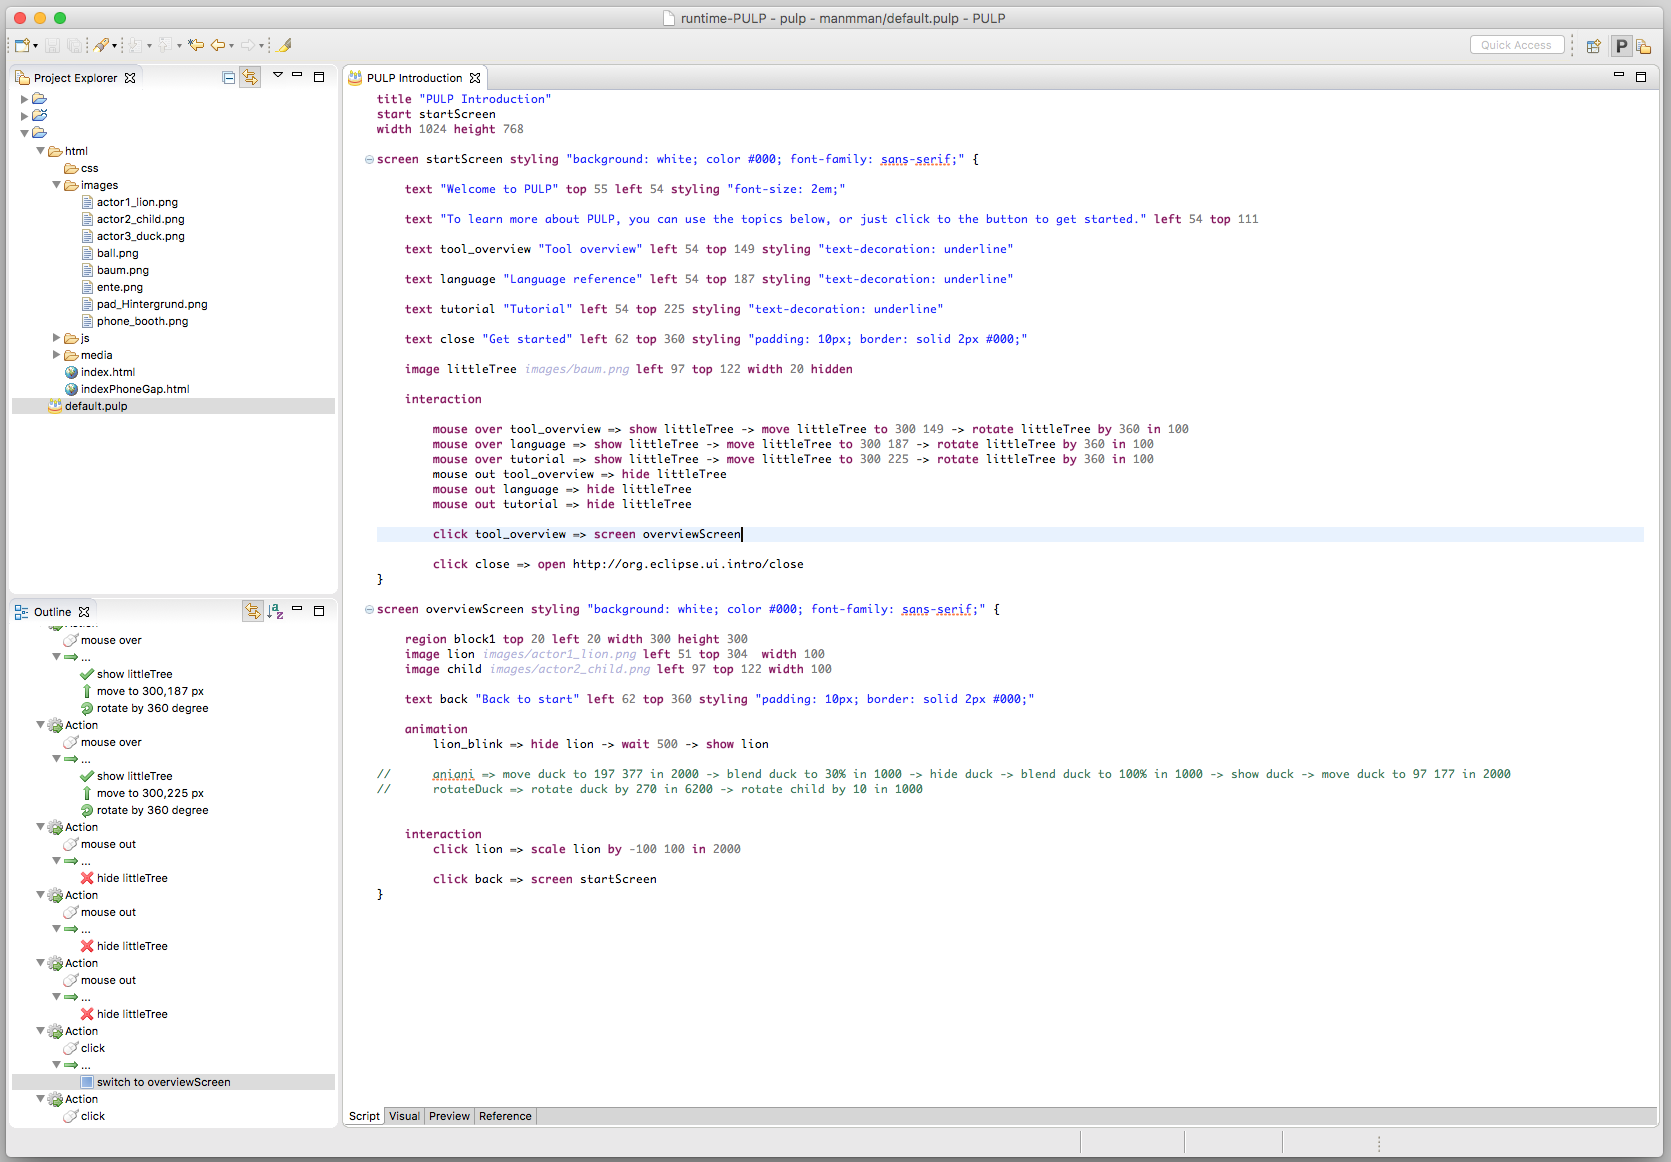Screen dimensions: 1671x1162
Task: Click the New wizard toolbar icon
Action: pos(21,45)
